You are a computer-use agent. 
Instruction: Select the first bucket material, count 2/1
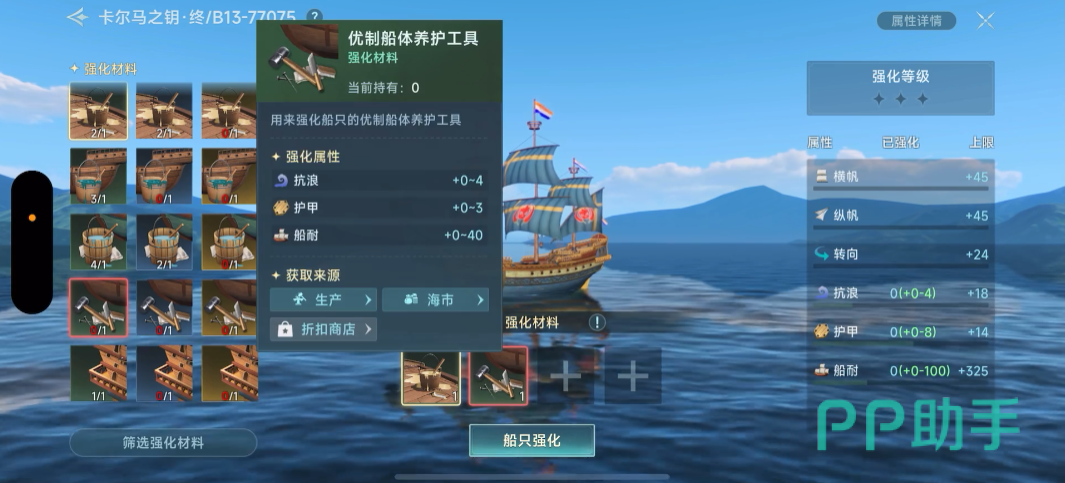tap(98, 111)
